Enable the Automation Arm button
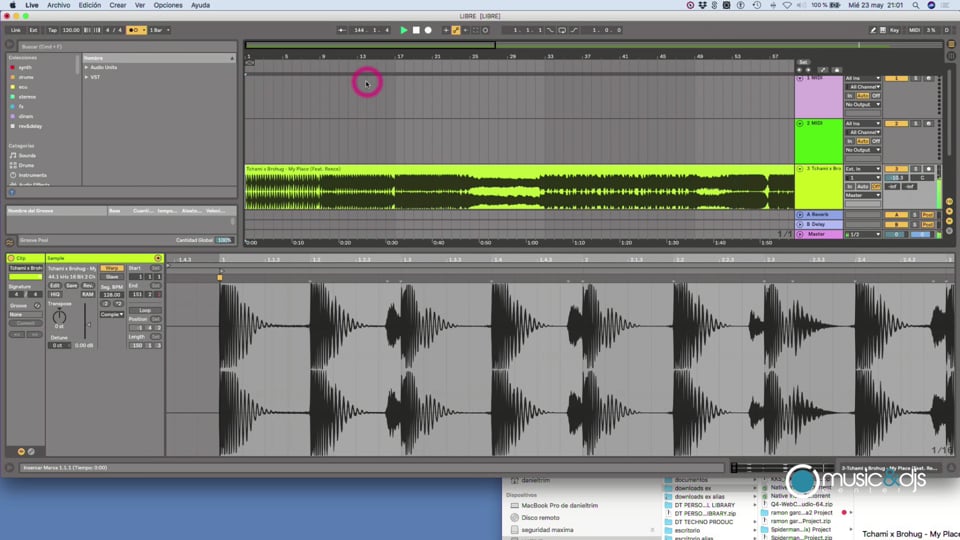960x540 pixels. coord(456,30)
